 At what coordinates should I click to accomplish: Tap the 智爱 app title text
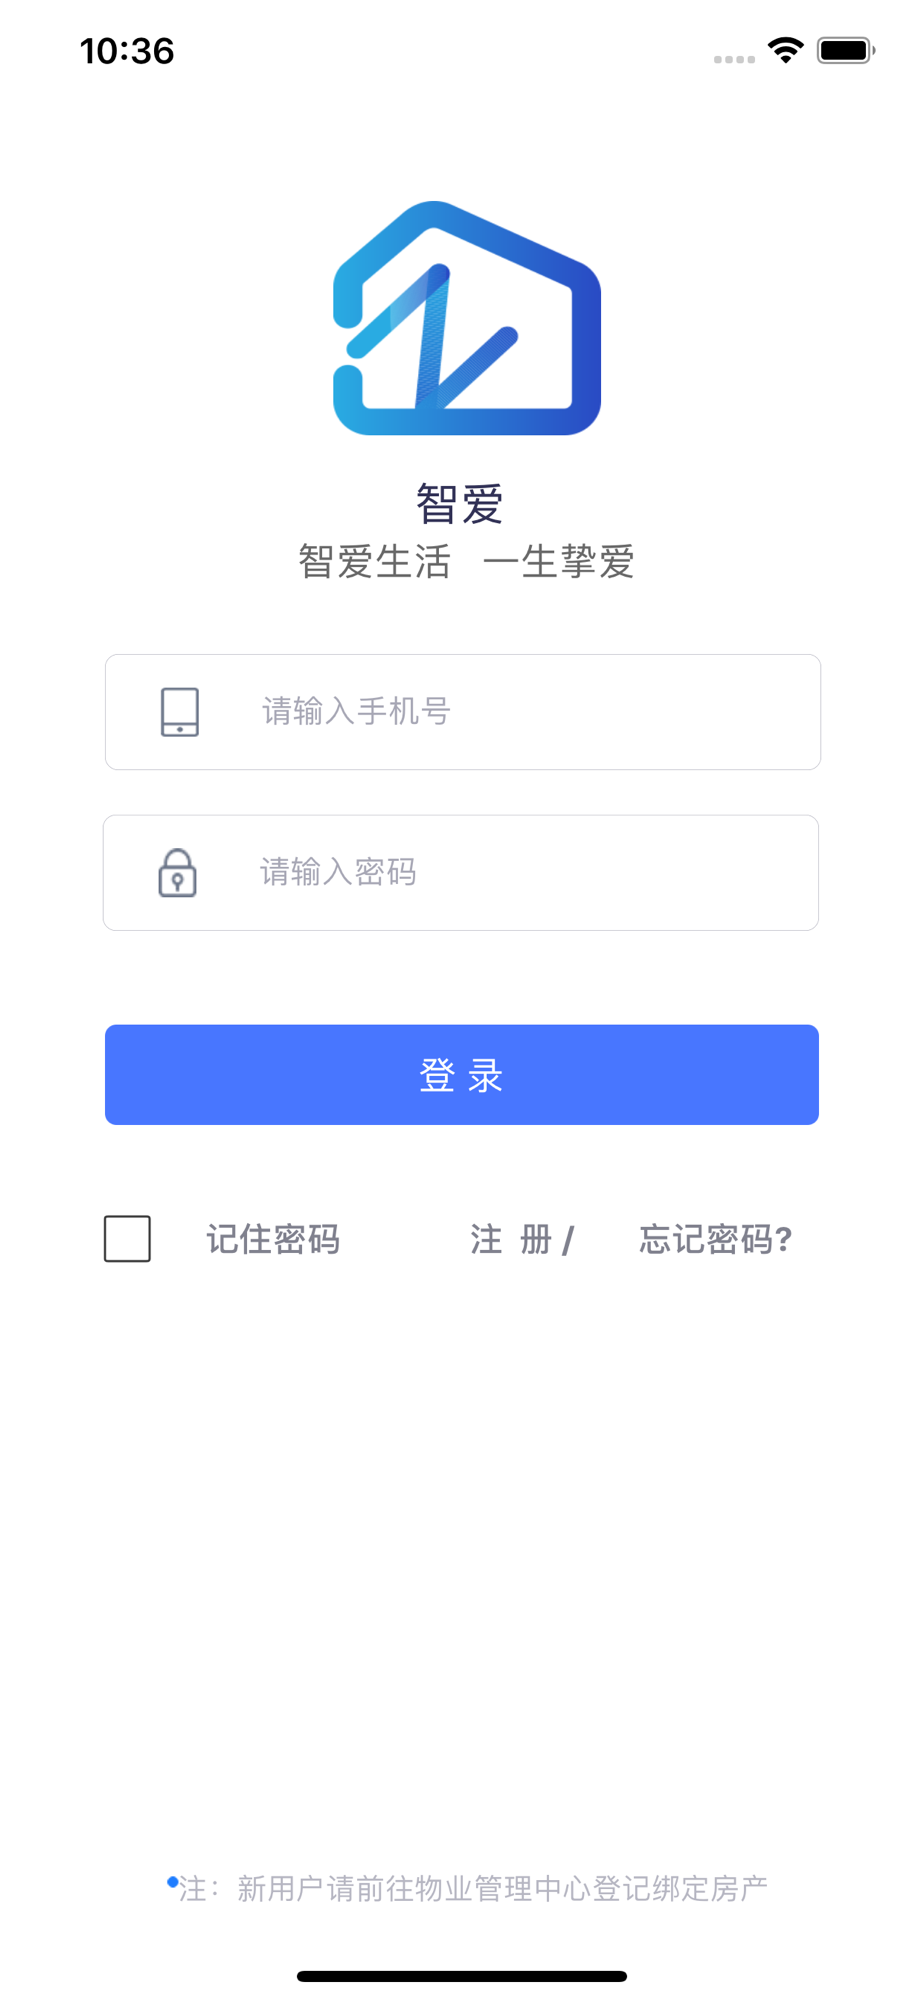point(460,503)
